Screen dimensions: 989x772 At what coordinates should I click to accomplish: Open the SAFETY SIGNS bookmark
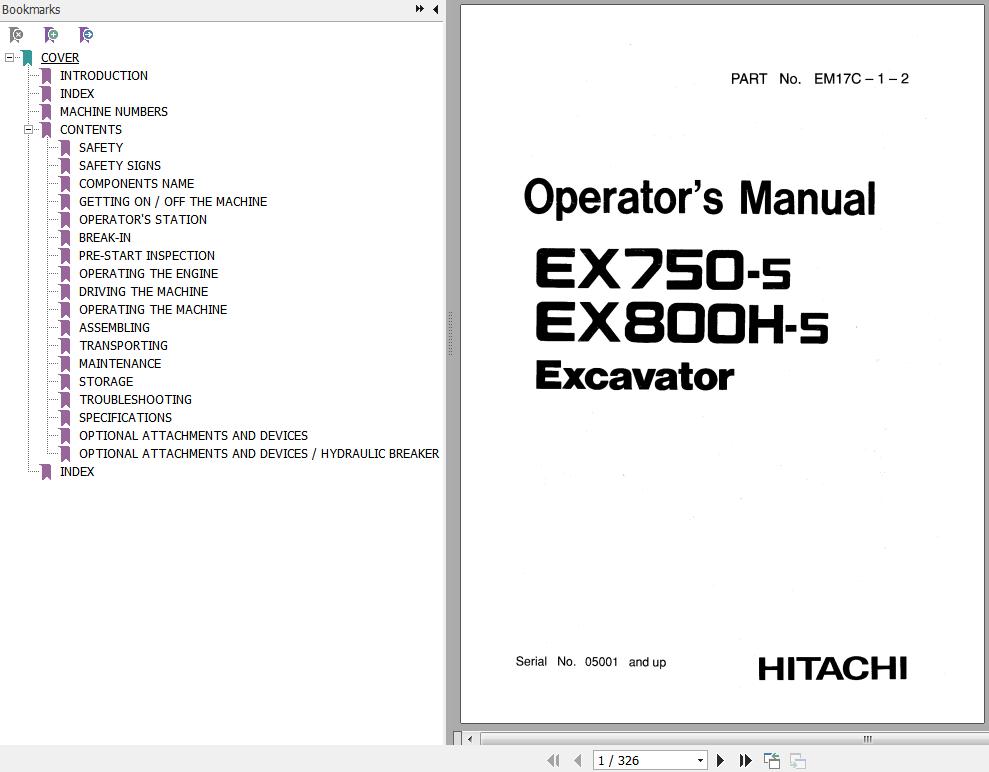pyautogui.click(x=120, y=165)
